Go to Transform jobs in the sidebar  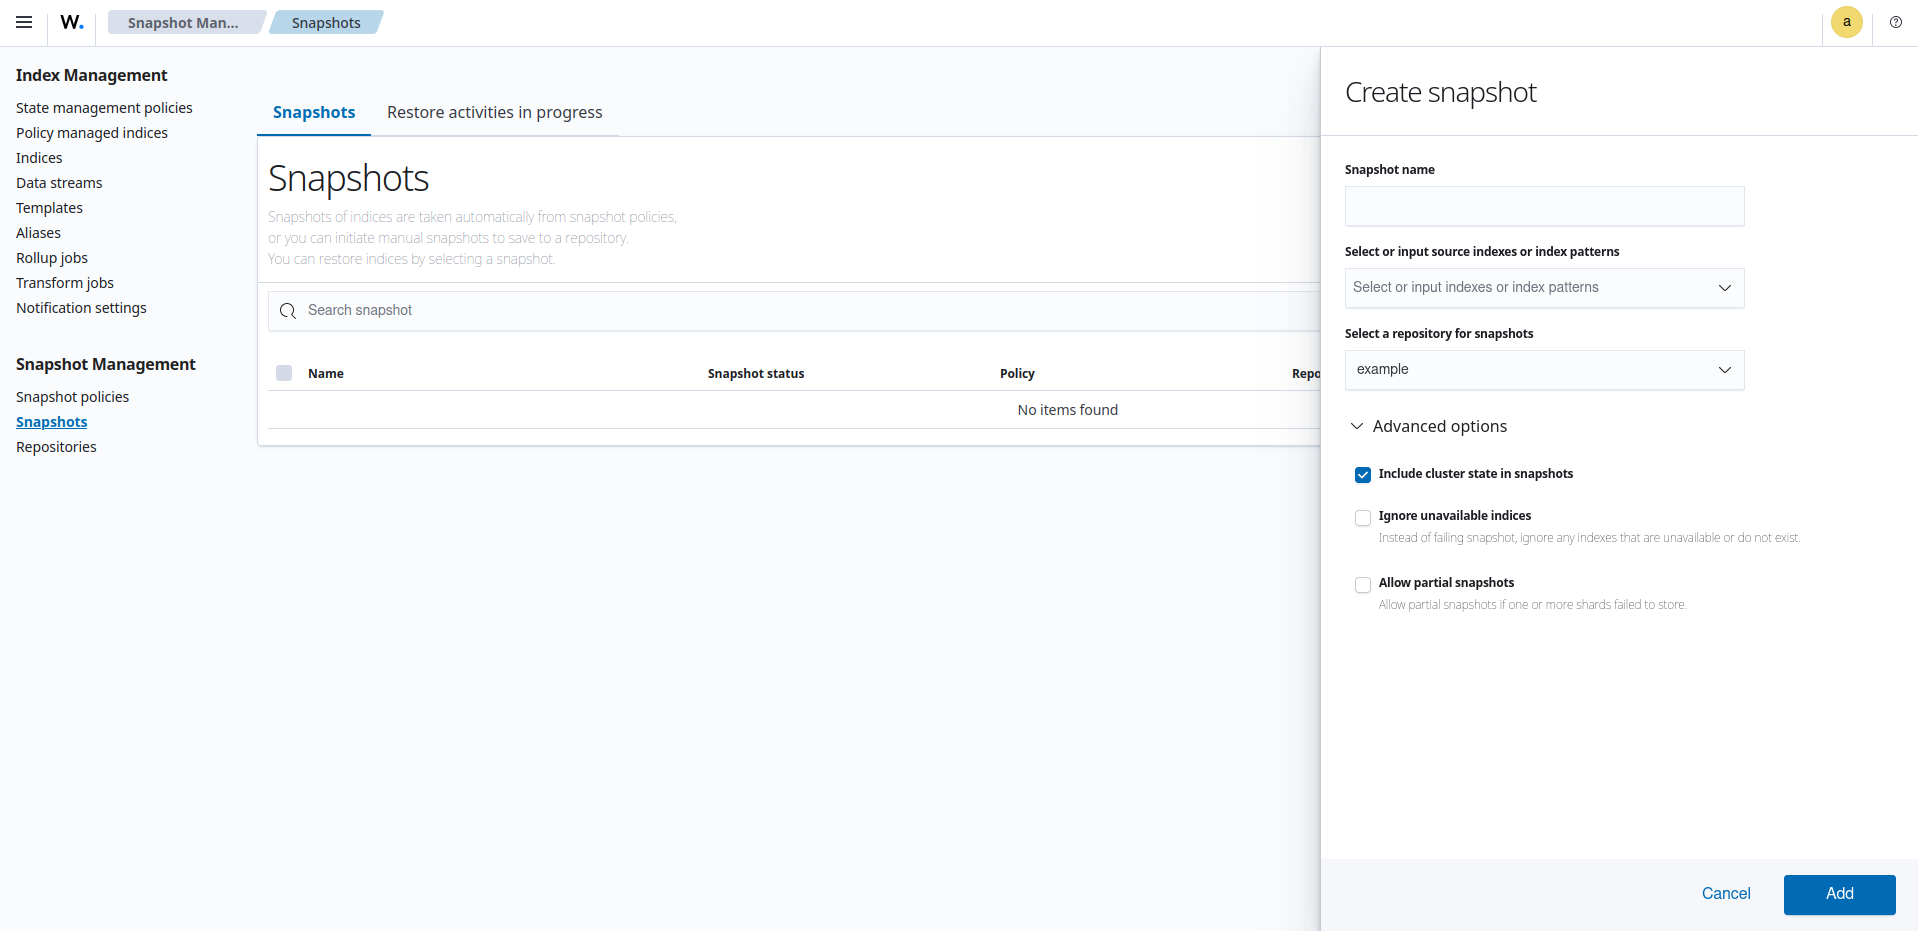tap(64, 282)
